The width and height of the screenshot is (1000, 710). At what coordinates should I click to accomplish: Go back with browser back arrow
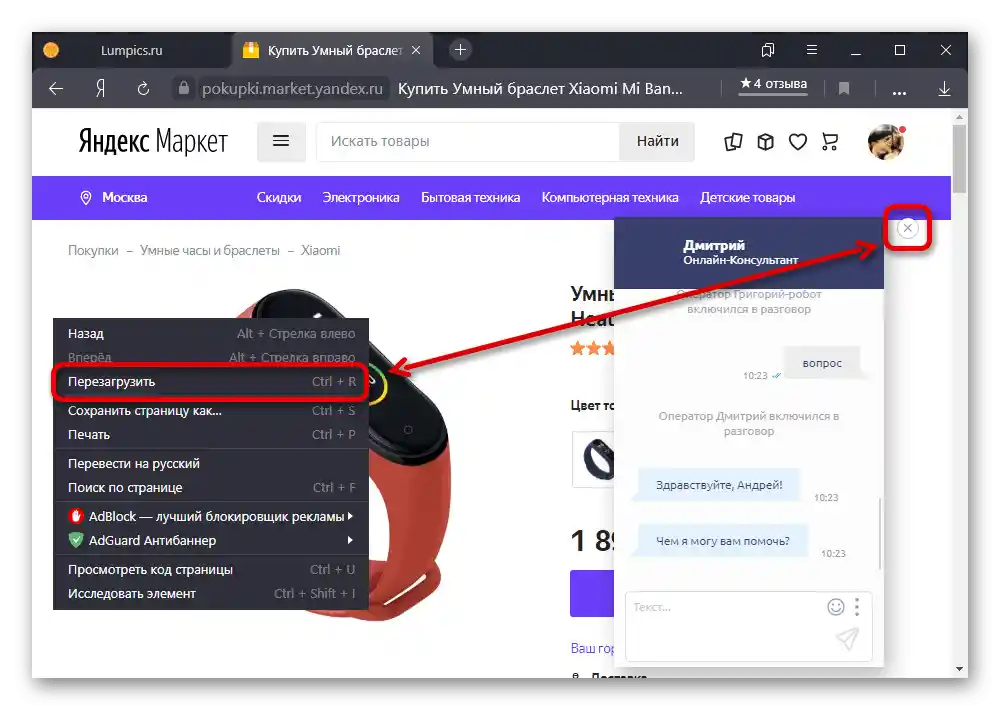(x=56, y=89)
